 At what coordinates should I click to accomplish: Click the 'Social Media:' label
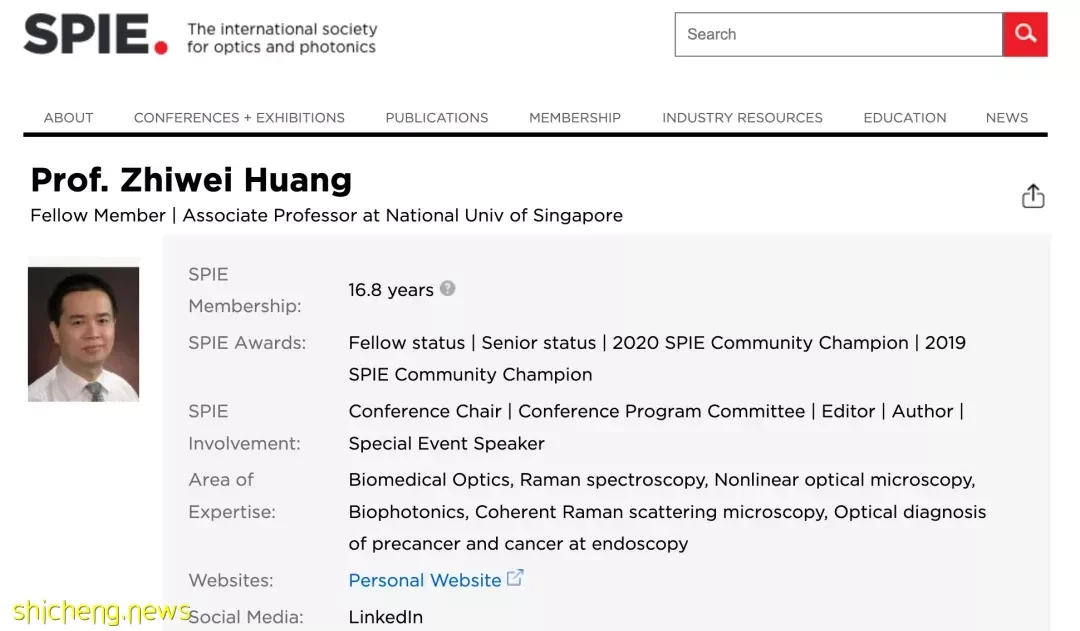(x=246, y=617)
